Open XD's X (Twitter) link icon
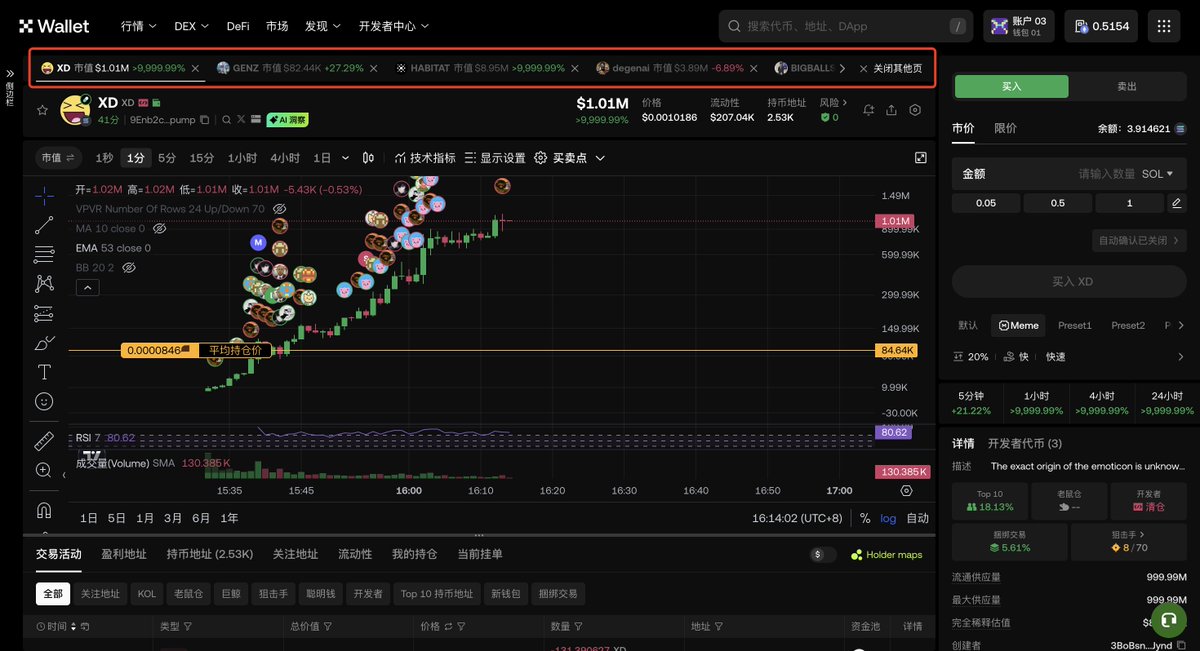This screenshot has height=651, width=1200. point(241,120)
